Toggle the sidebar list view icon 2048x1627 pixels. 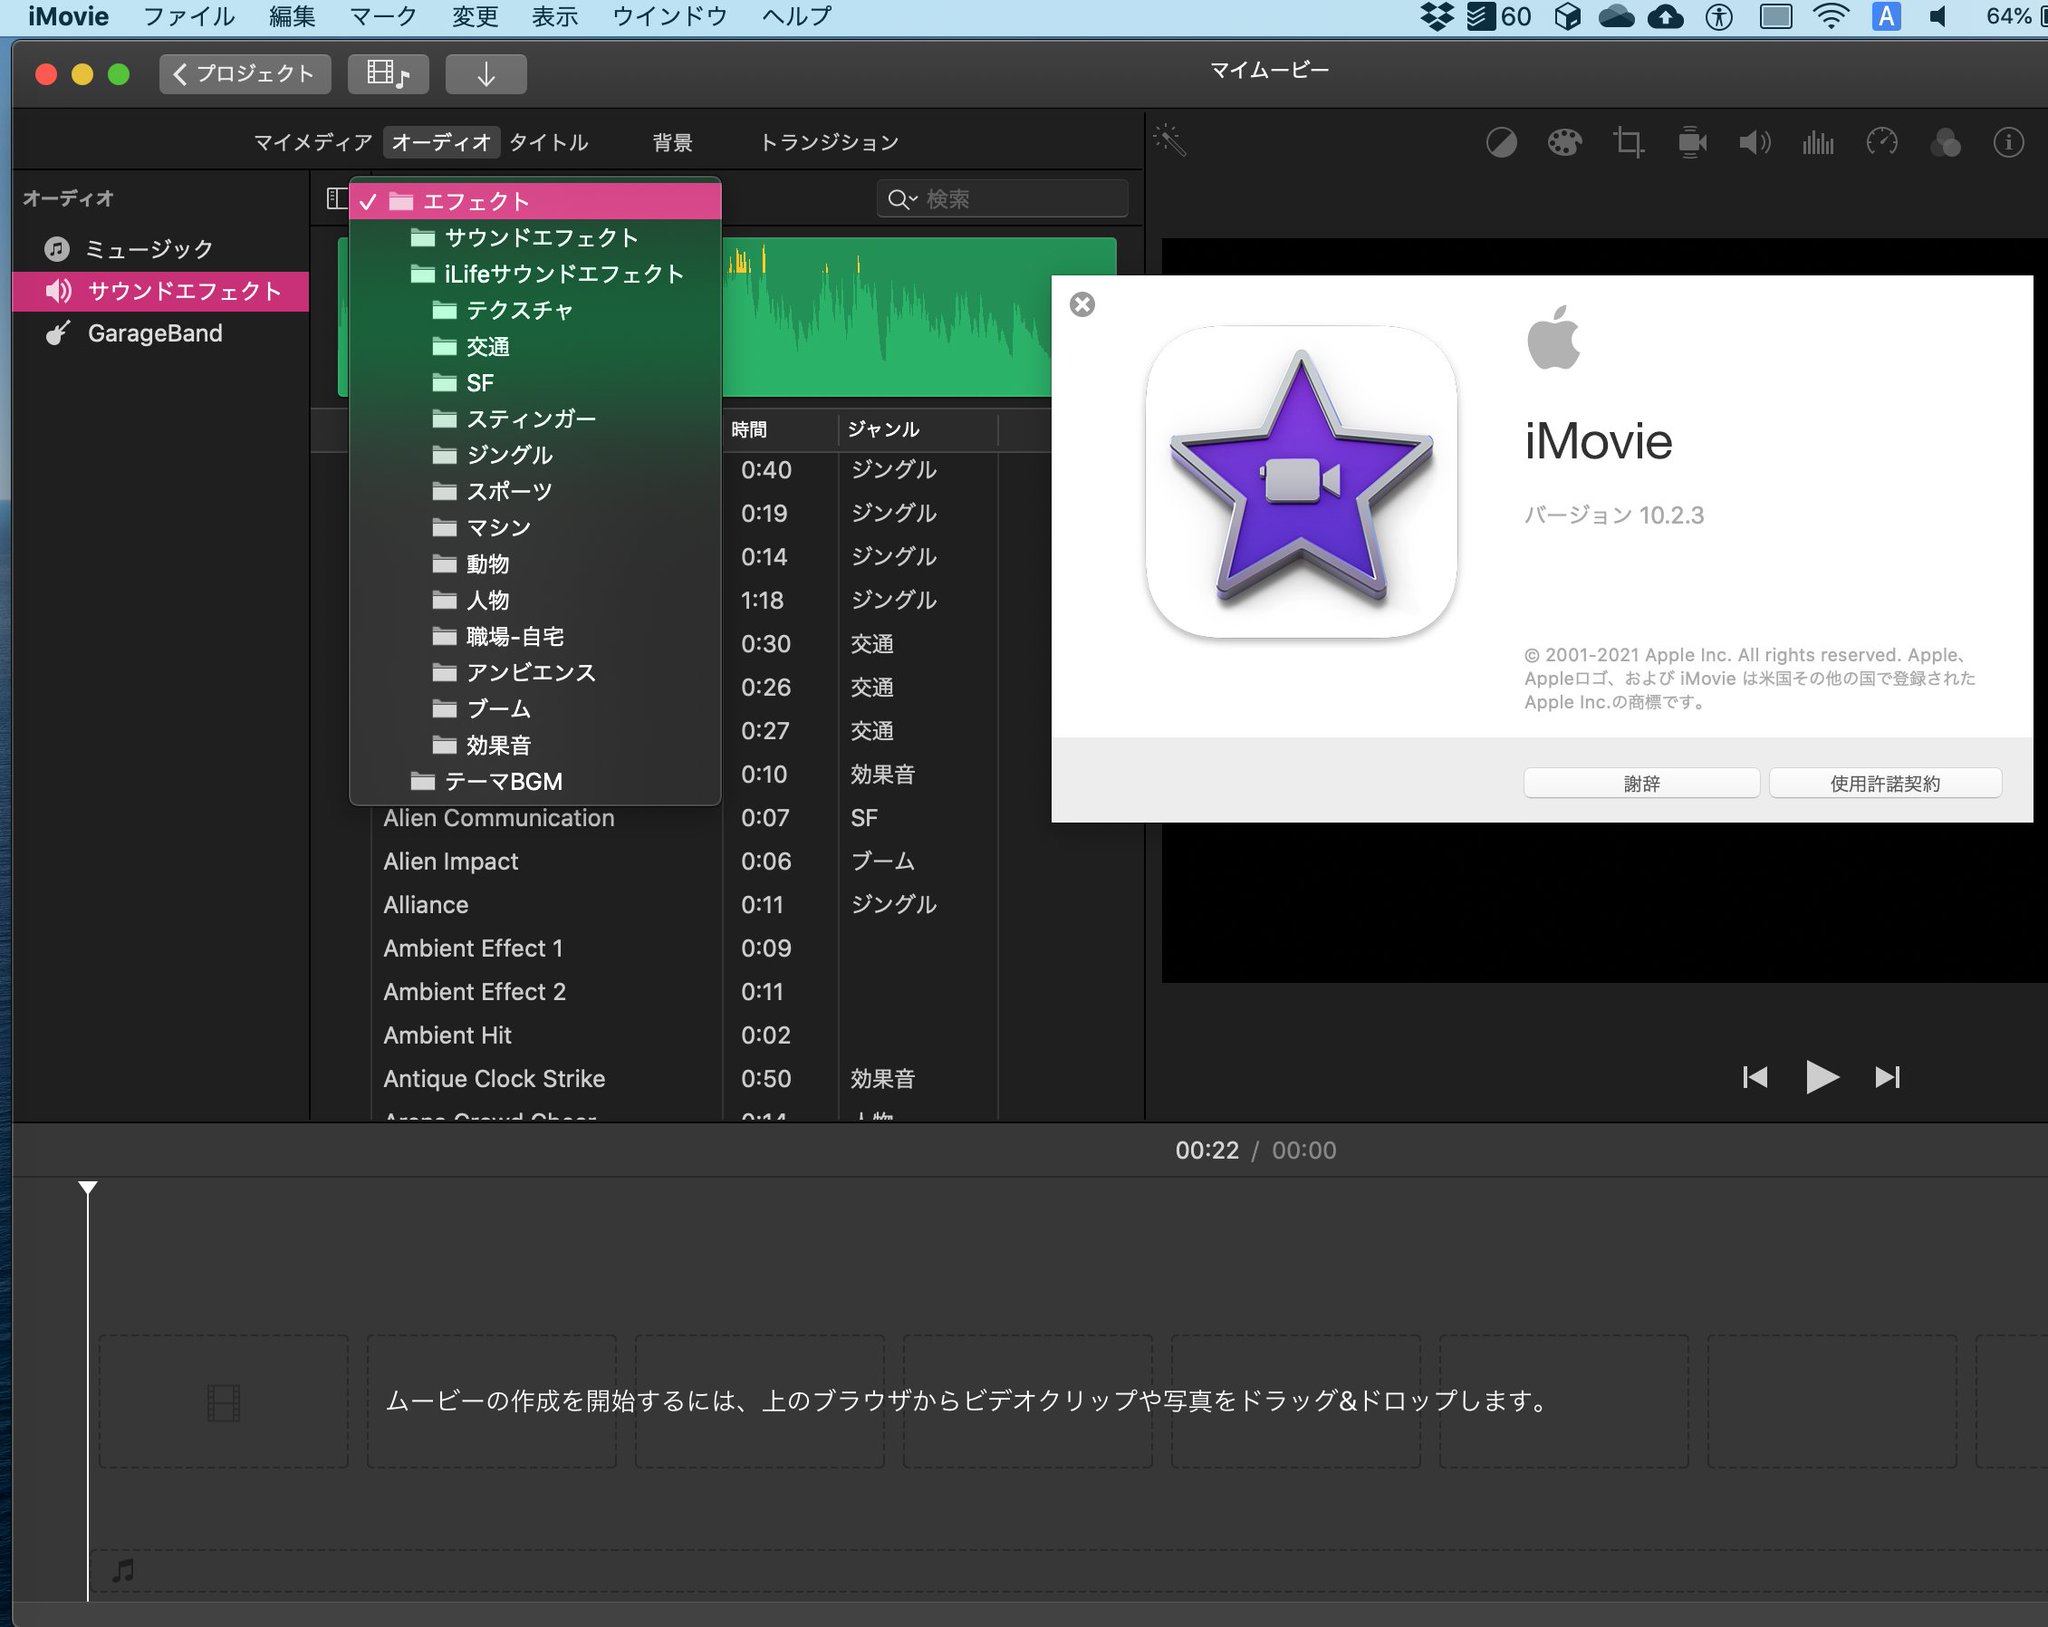(x=336, y=199)
